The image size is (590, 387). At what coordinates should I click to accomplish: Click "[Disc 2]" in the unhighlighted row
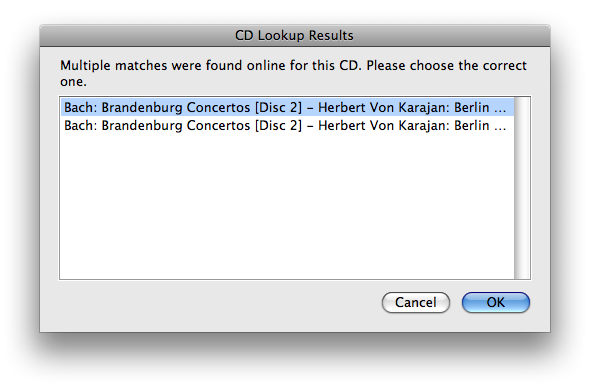[x=278, y=126]
